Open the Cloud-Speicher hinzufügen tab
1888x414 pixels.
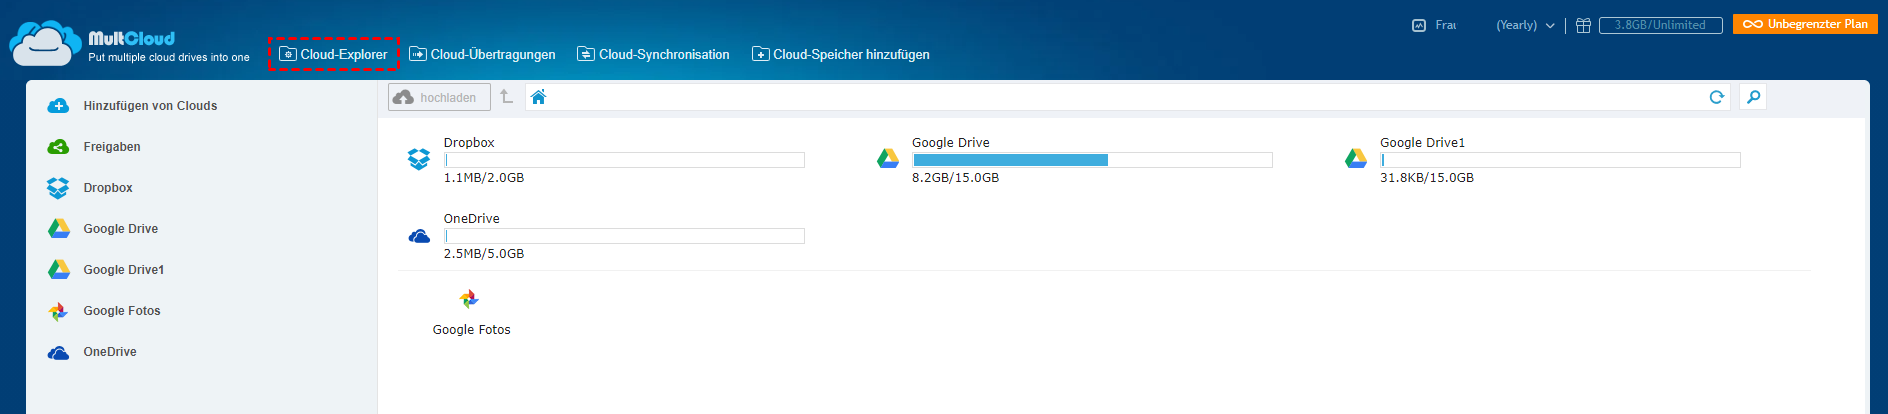click(840, 54)
